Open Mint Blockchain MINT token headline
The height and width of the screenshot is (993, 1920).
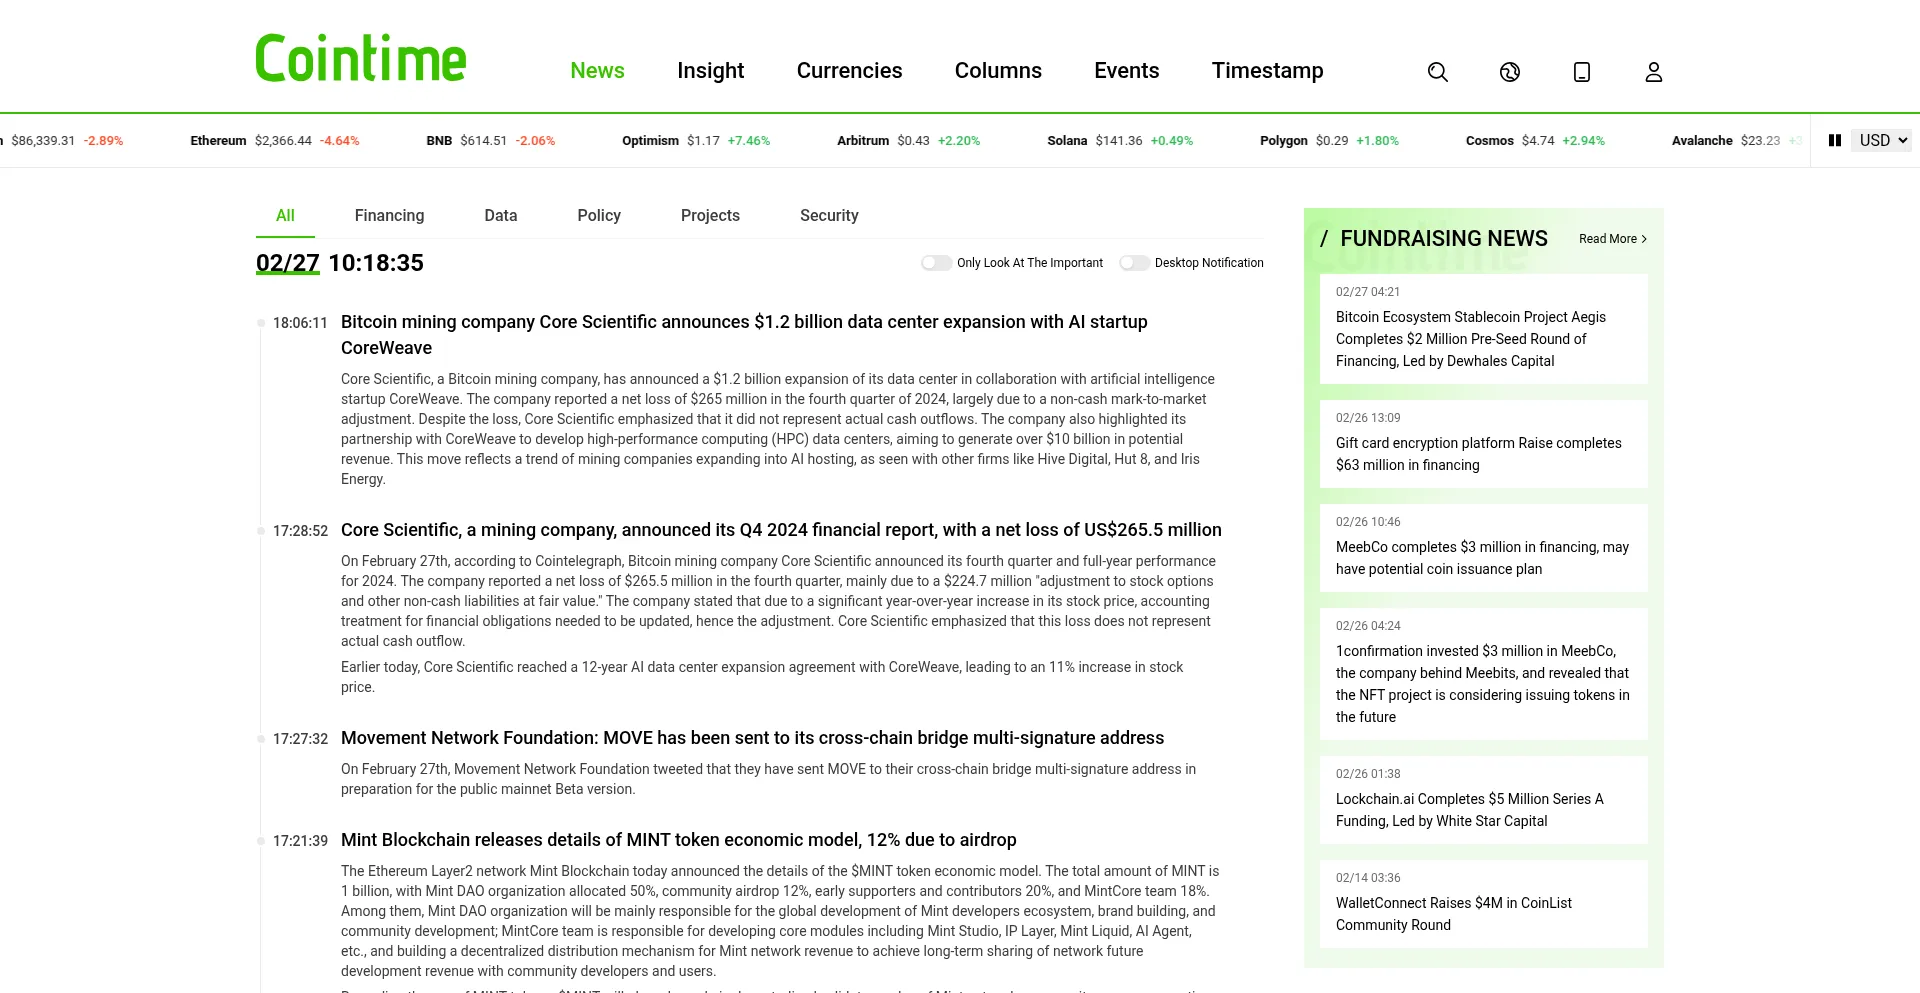(x=679, y=840)
